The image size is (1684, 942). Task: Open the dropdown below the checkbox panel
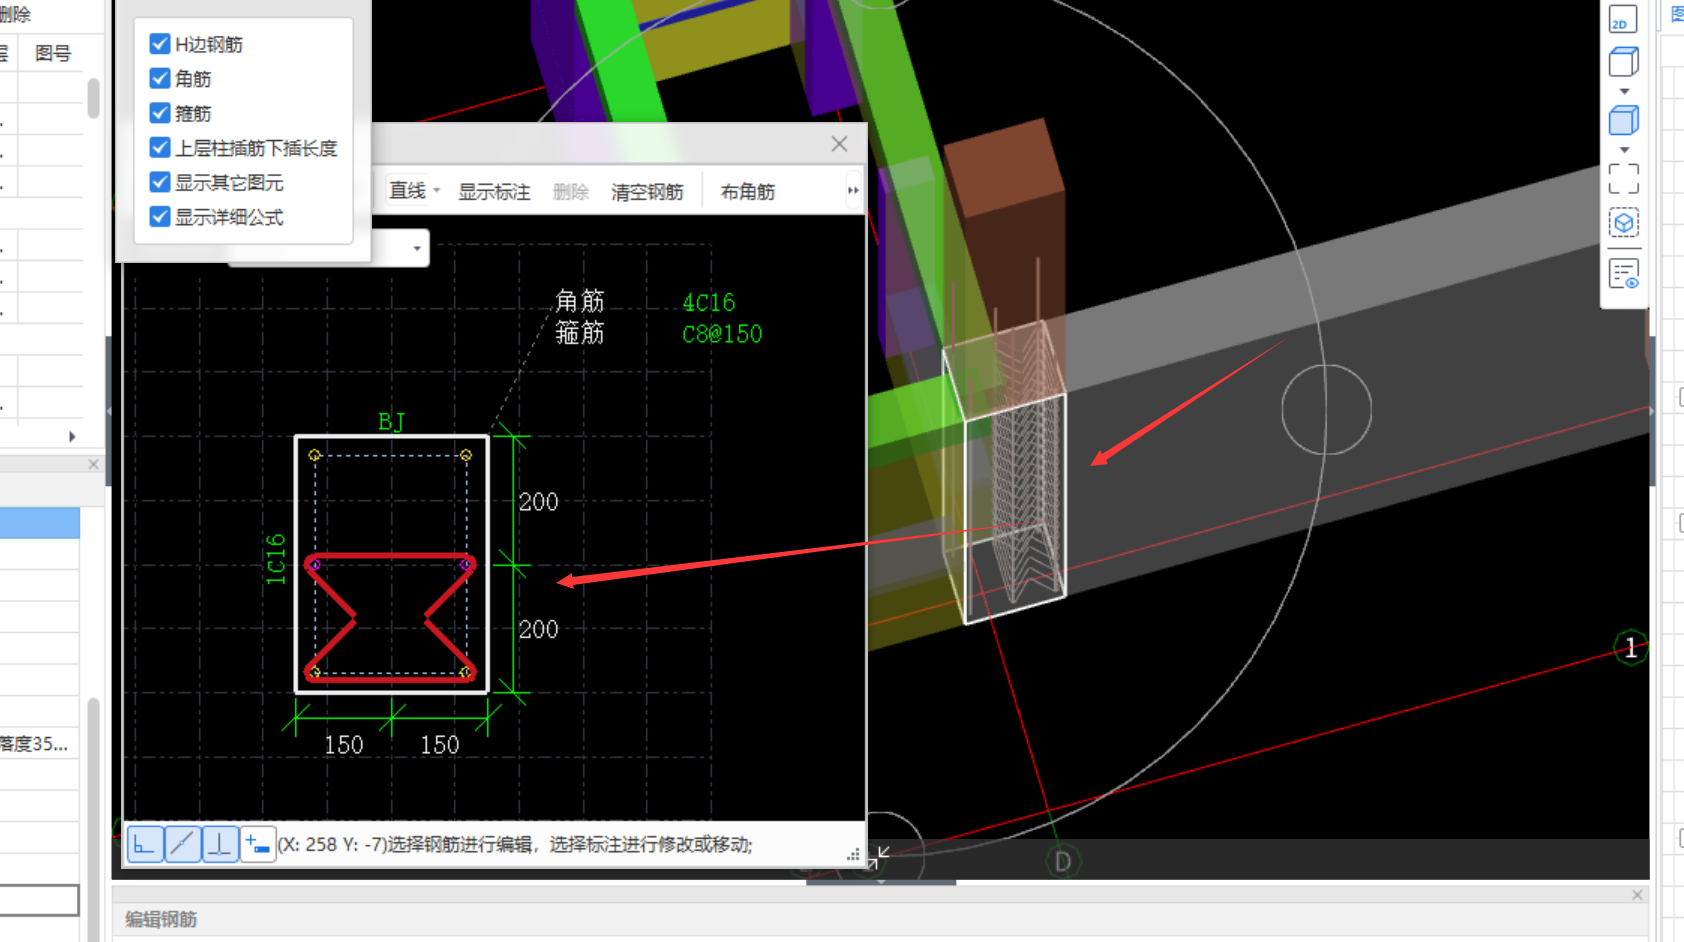point(417,248)
